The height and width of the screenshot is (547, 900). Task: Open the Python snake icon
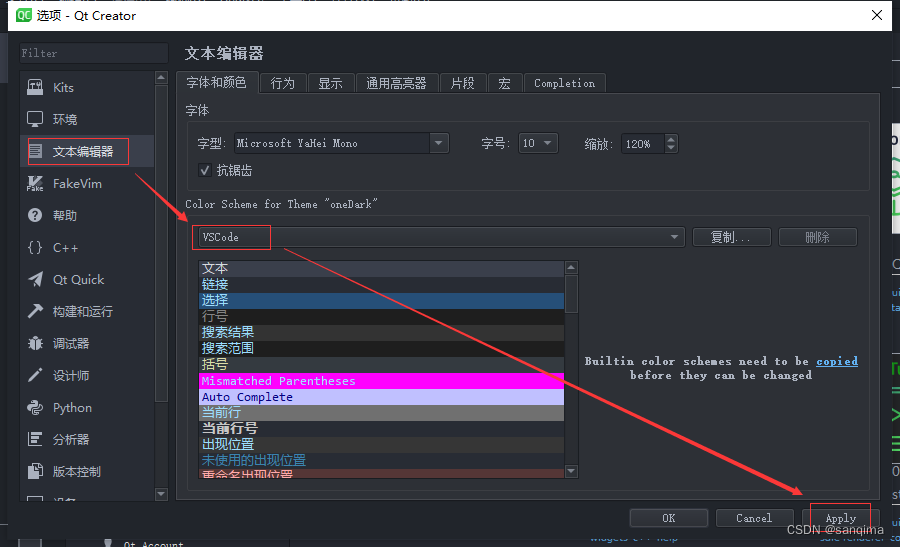[x=35, y=408]
